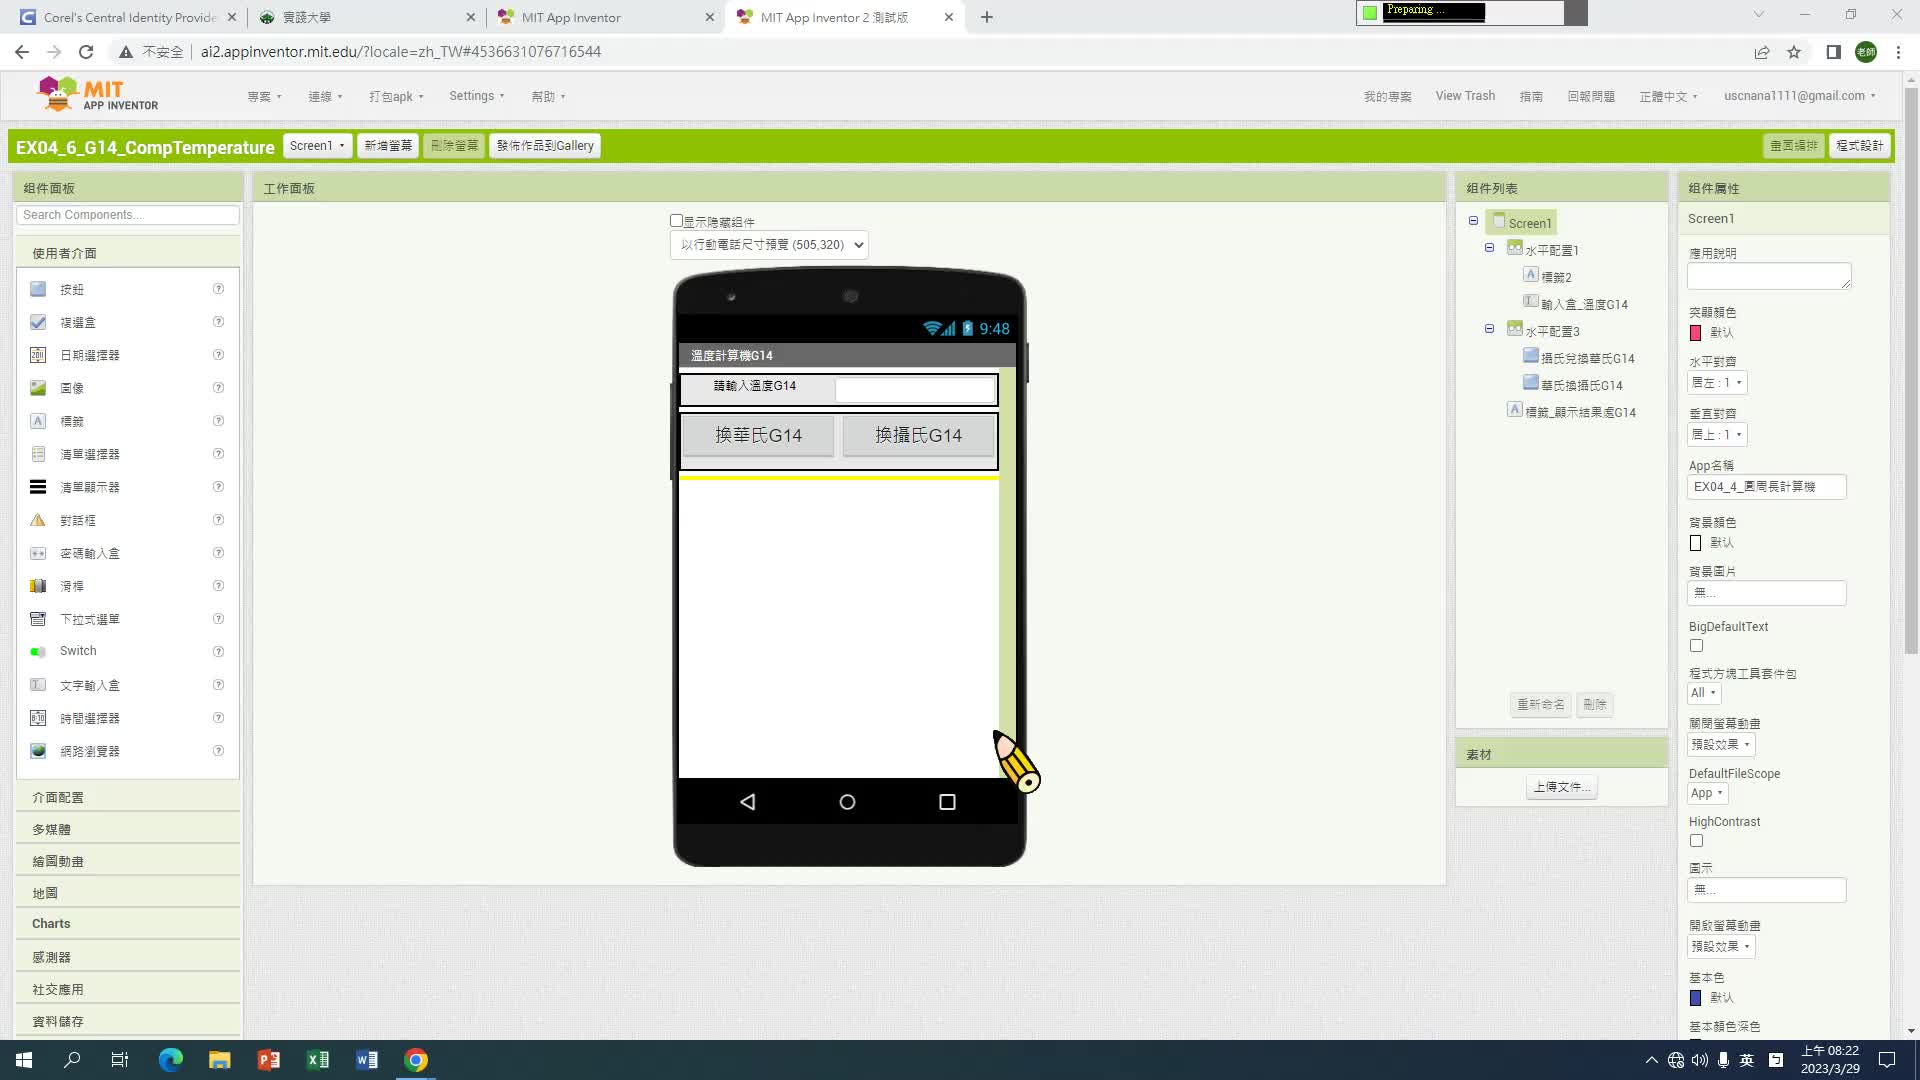Expand the 介面配置 layout palette section
This screenshot has width=1920, height=1080.
128,797
